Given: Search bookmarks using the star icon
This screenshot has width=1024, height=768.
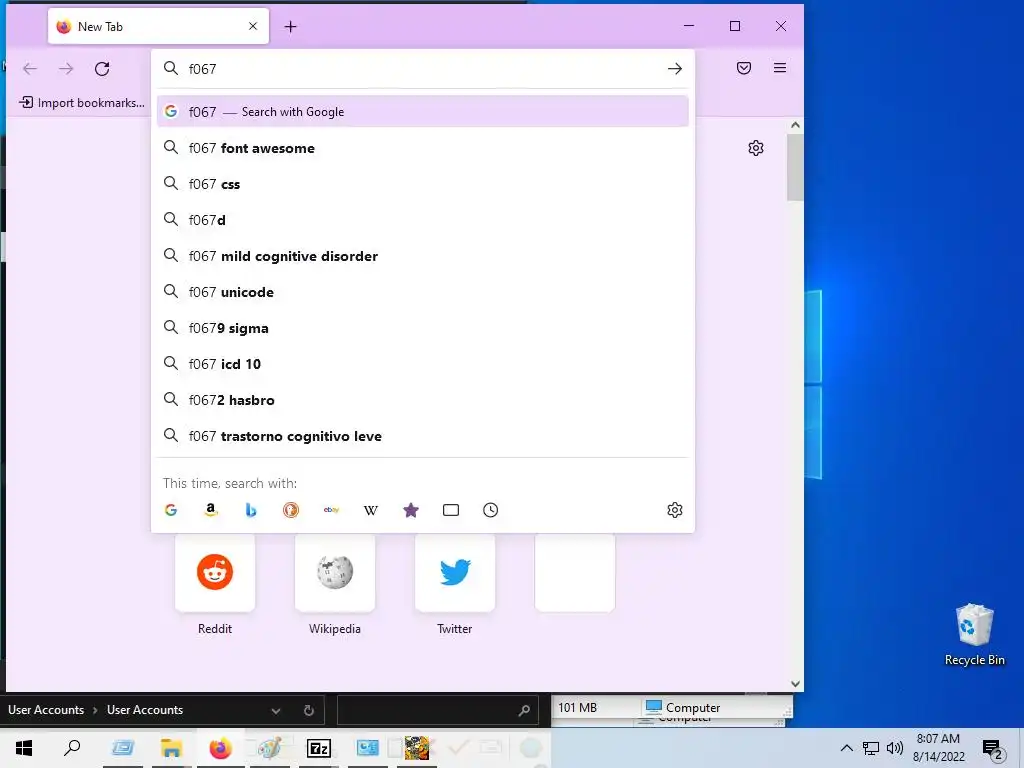Looking at the screenshot, I should [411, 510].
